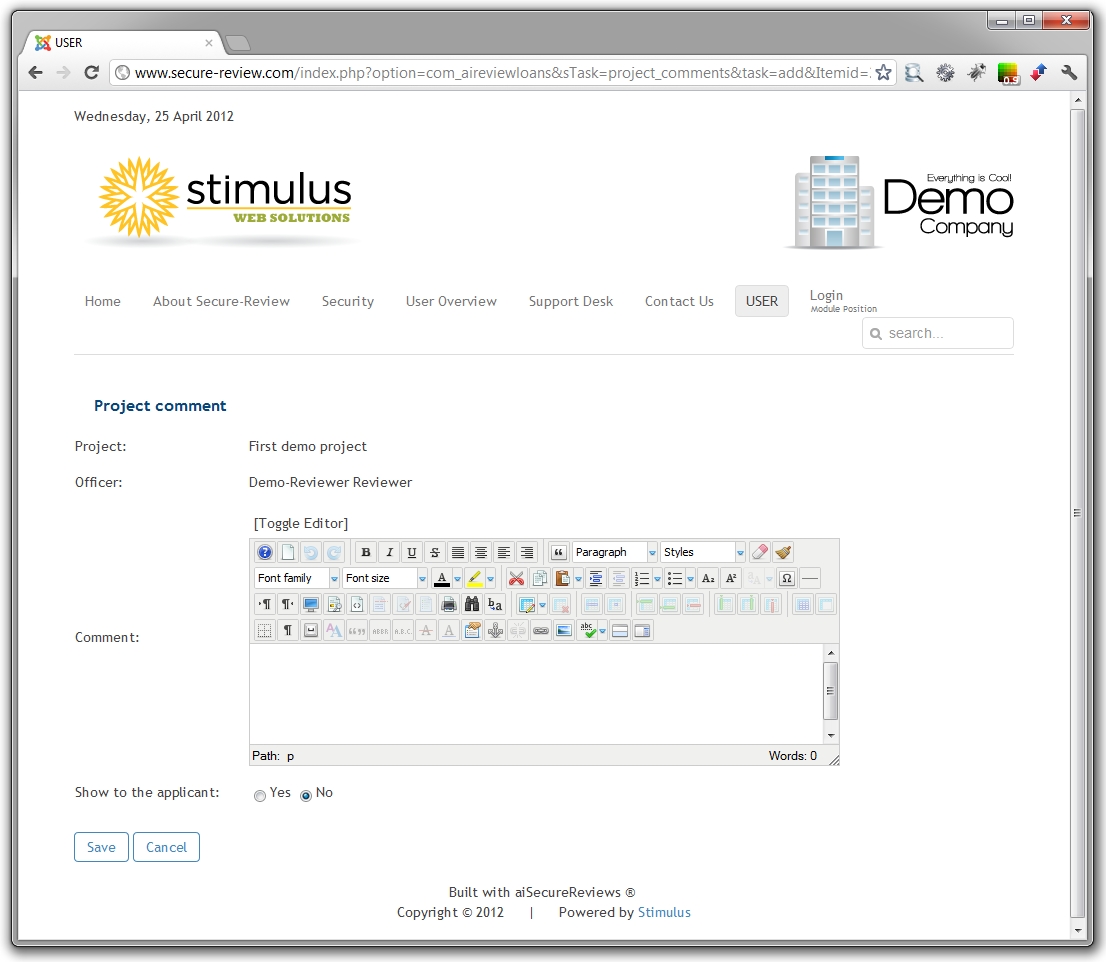Click the editor help question mark icon
Viewport: 1106px width, 962px height.
pos(264,552)
